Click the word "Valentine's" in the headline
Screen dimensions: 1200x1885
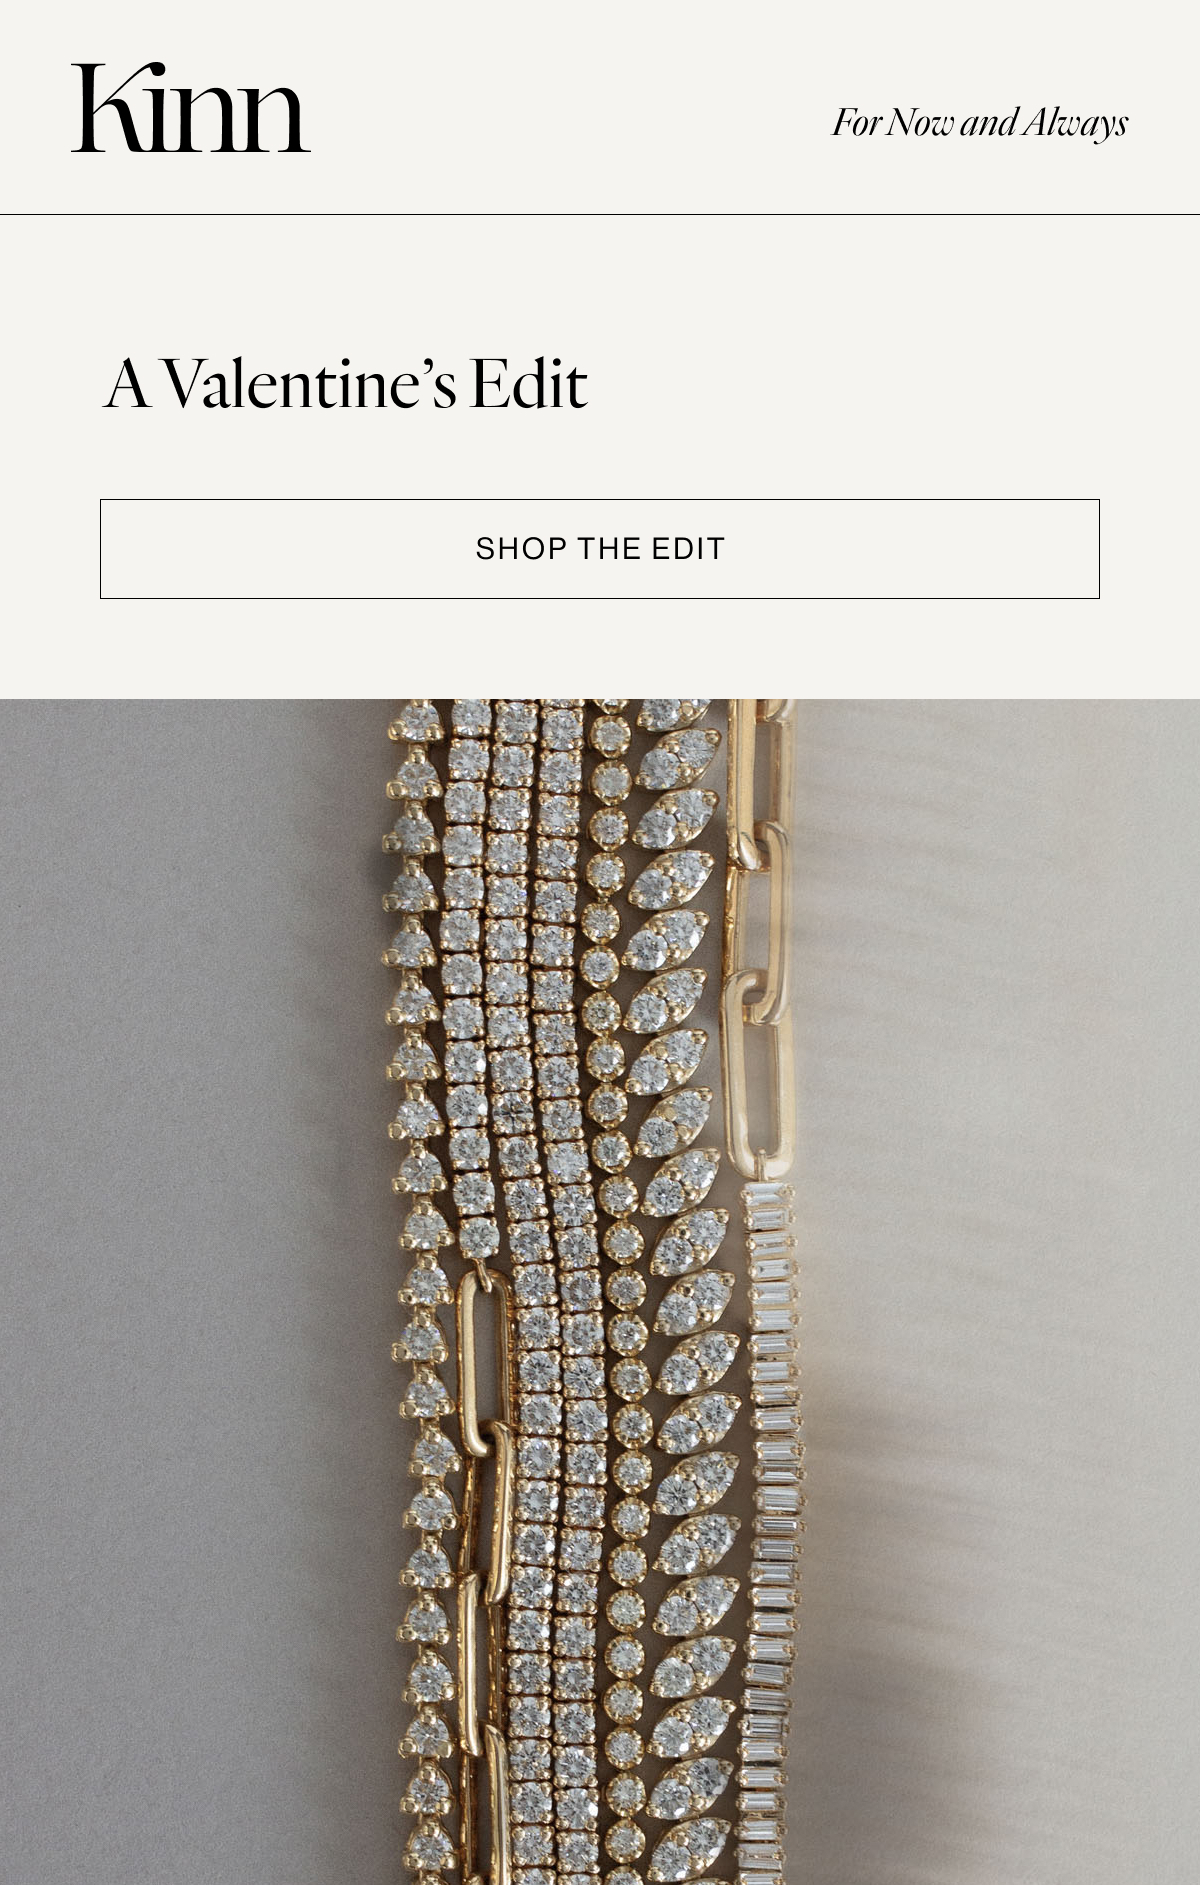309,383
